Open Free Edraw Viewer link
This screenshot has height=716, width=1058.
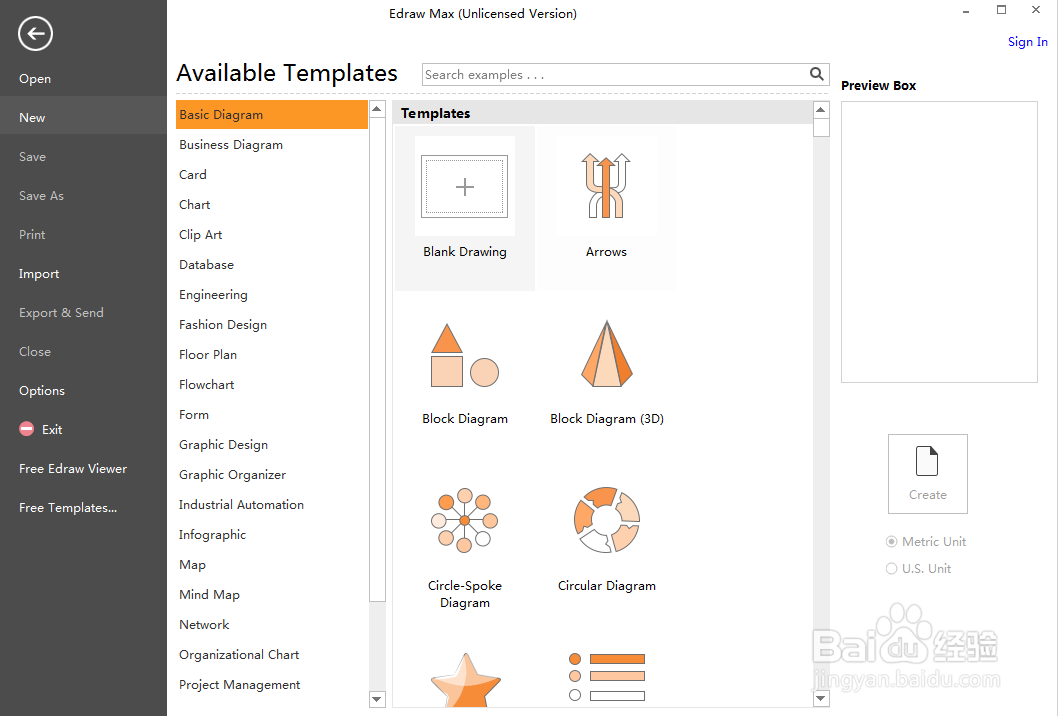(x=73, y=468)
